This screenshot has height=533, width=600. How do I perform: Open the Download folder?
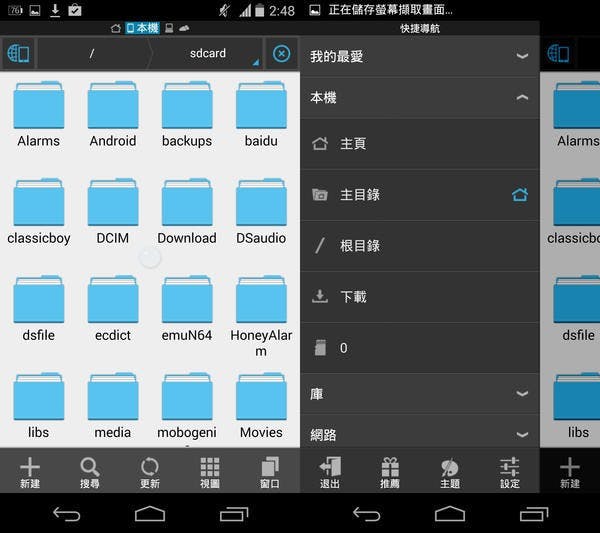(x=187, y=211)
